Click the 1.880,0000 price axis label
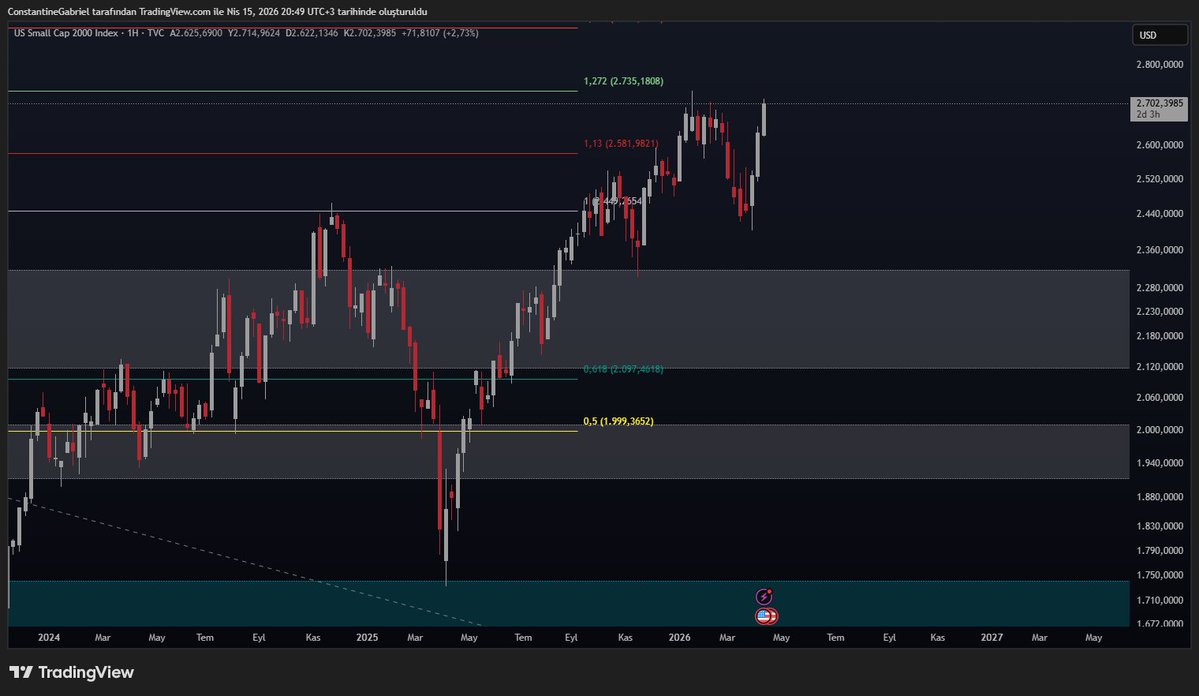 point(1159,497)
